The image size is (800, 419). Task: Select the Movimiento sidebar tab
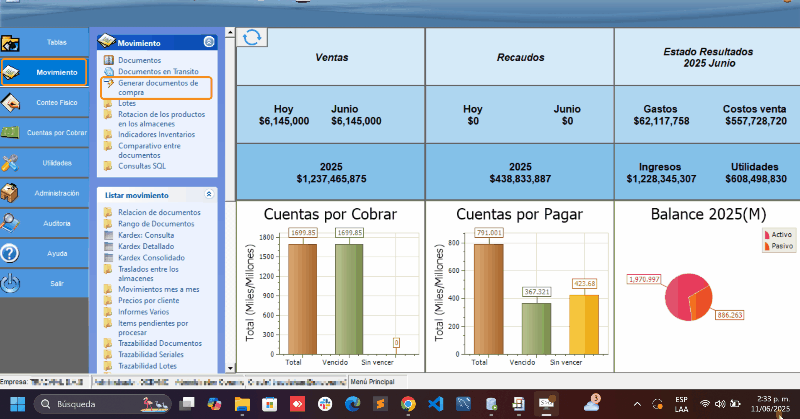[45, 73]
